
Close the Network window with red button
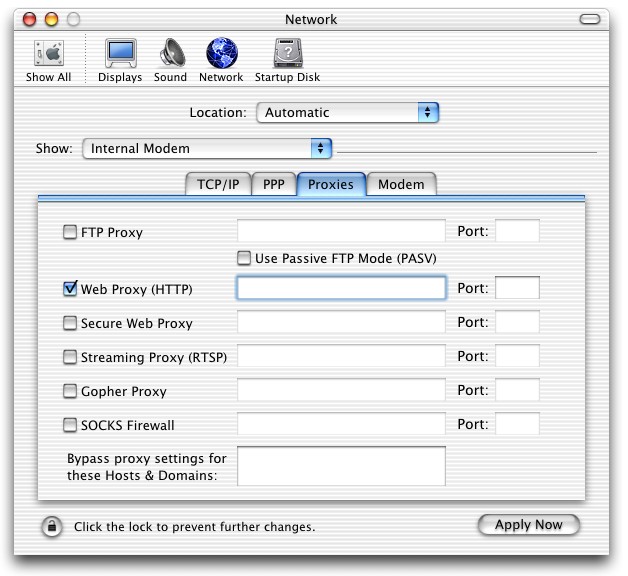(x=29, y=19)
